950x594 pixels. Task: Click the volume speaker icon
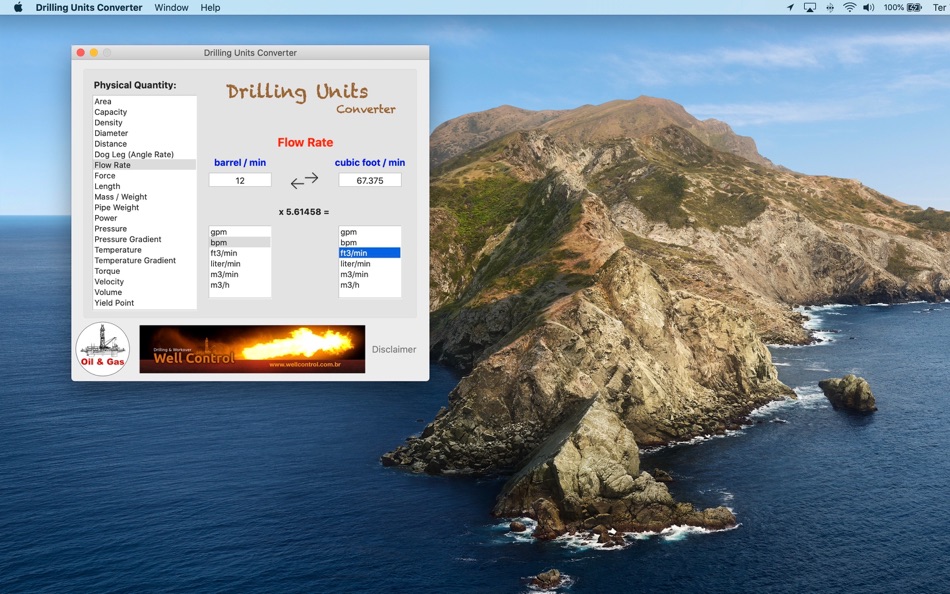(868, 7)
